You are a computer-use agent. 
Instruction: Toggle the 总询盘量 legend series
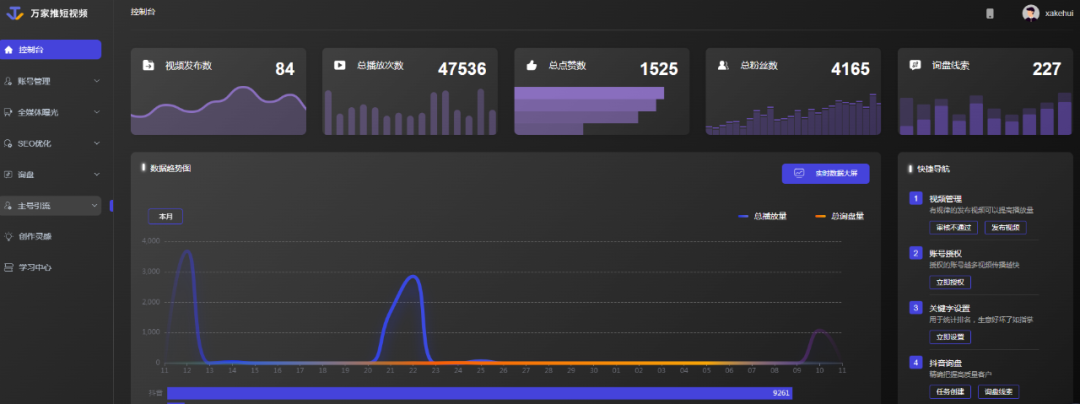point(840,216)
